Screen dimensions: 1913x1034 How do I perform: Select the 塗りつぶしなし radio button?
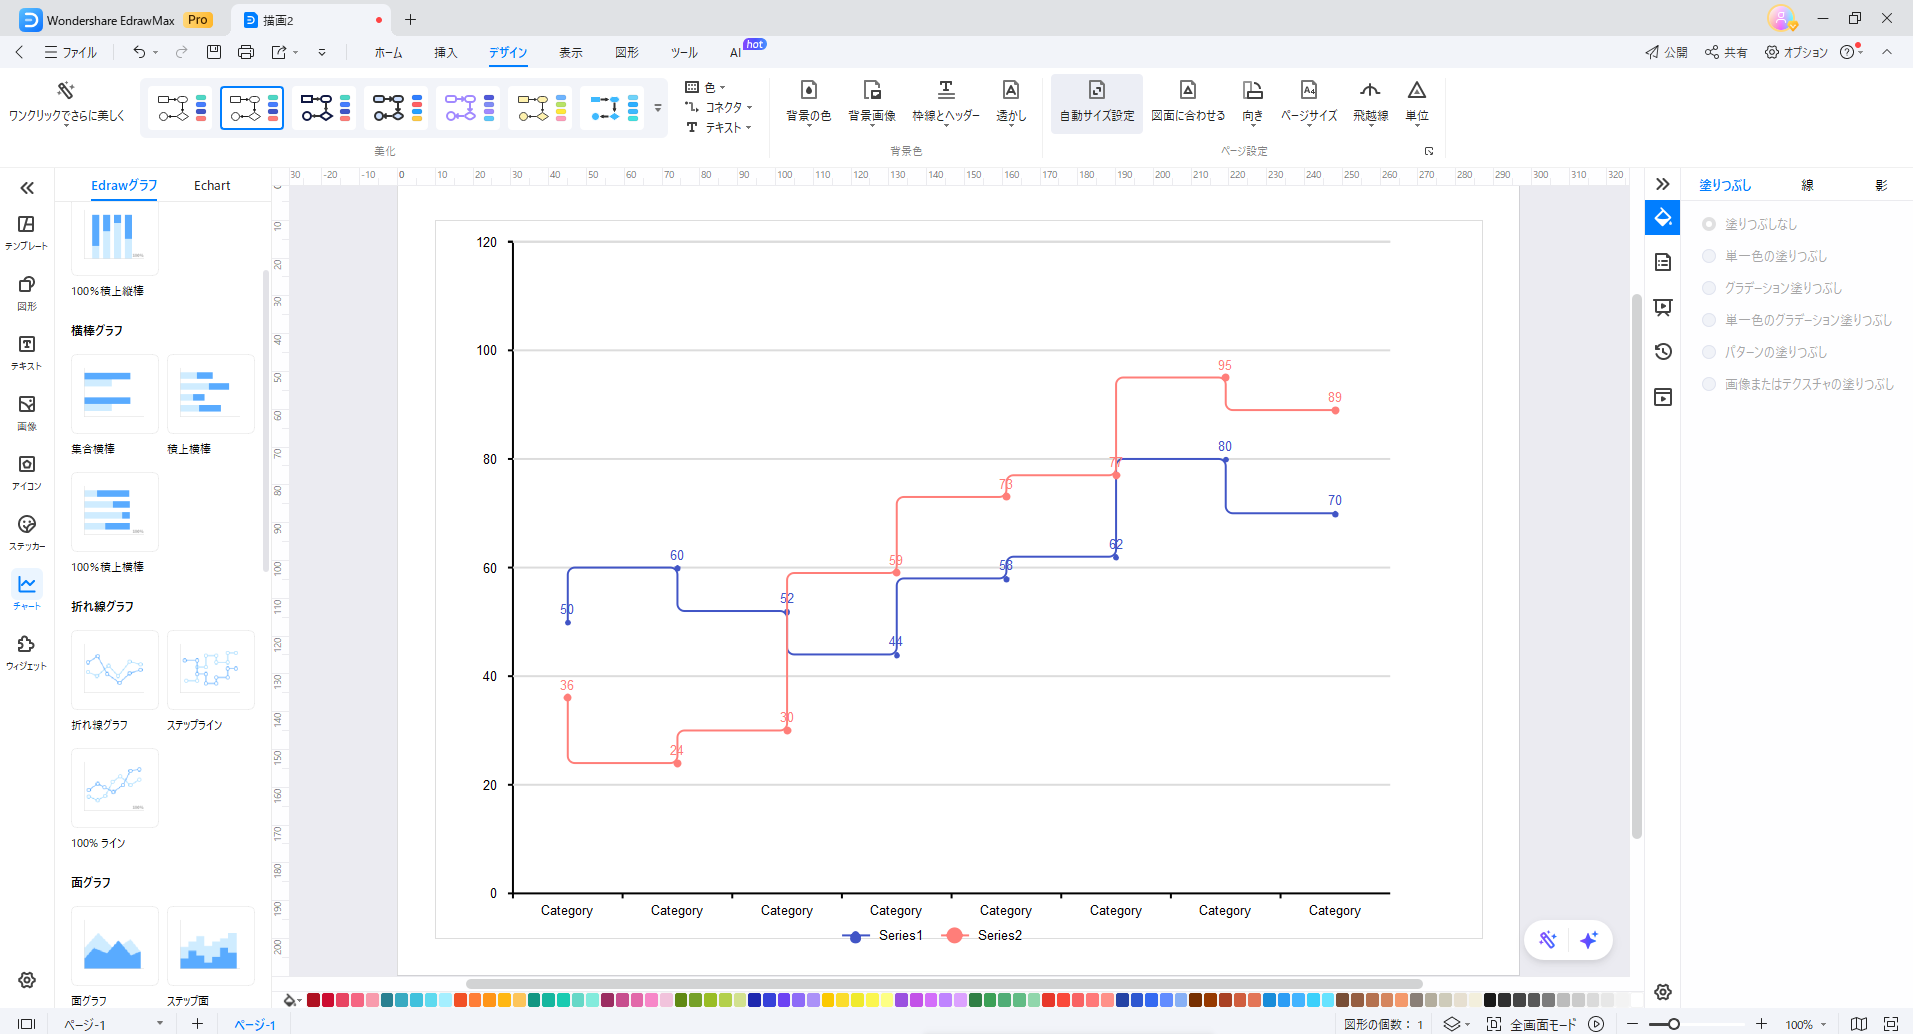tap(1709, 224)
